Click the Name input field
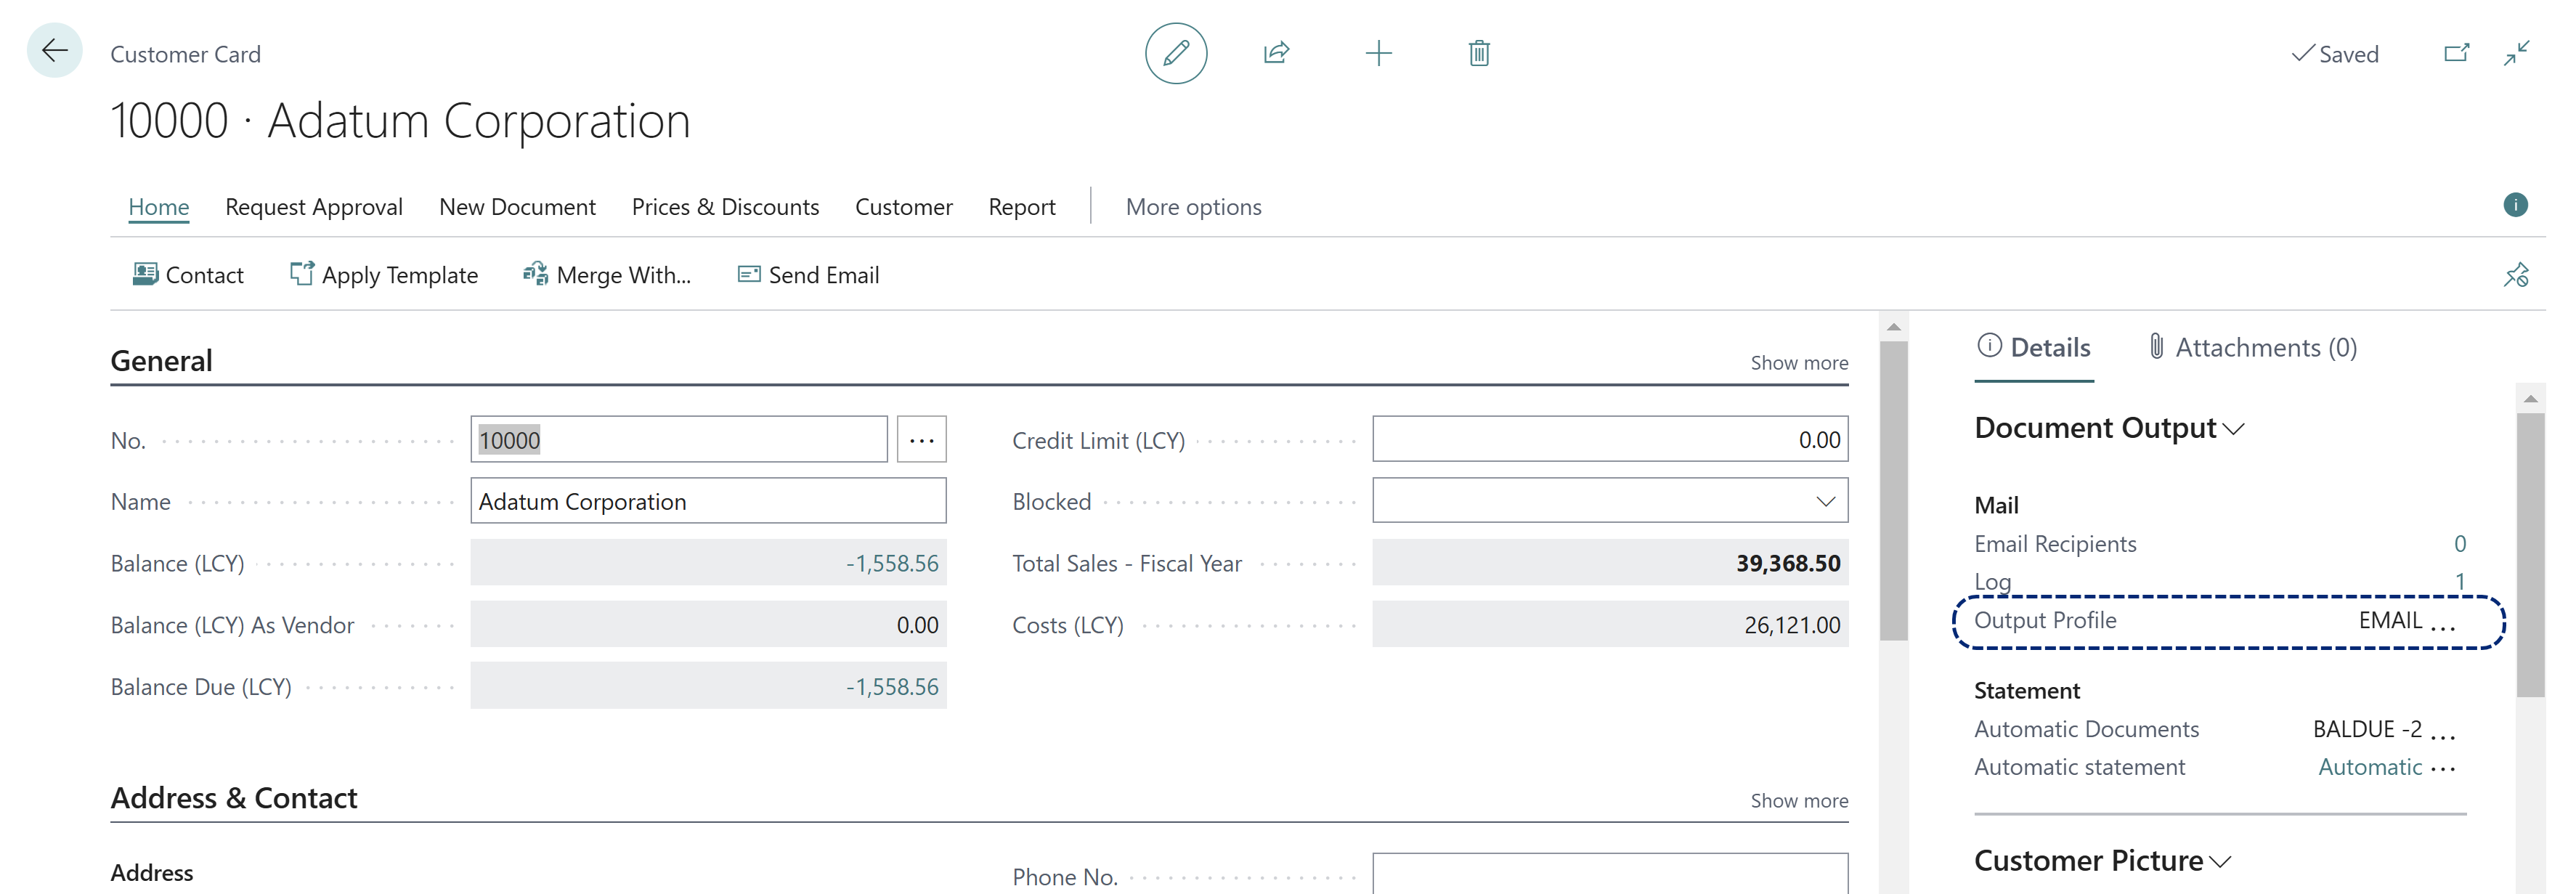Screen dimensions: 2576x894 (708, 501)
